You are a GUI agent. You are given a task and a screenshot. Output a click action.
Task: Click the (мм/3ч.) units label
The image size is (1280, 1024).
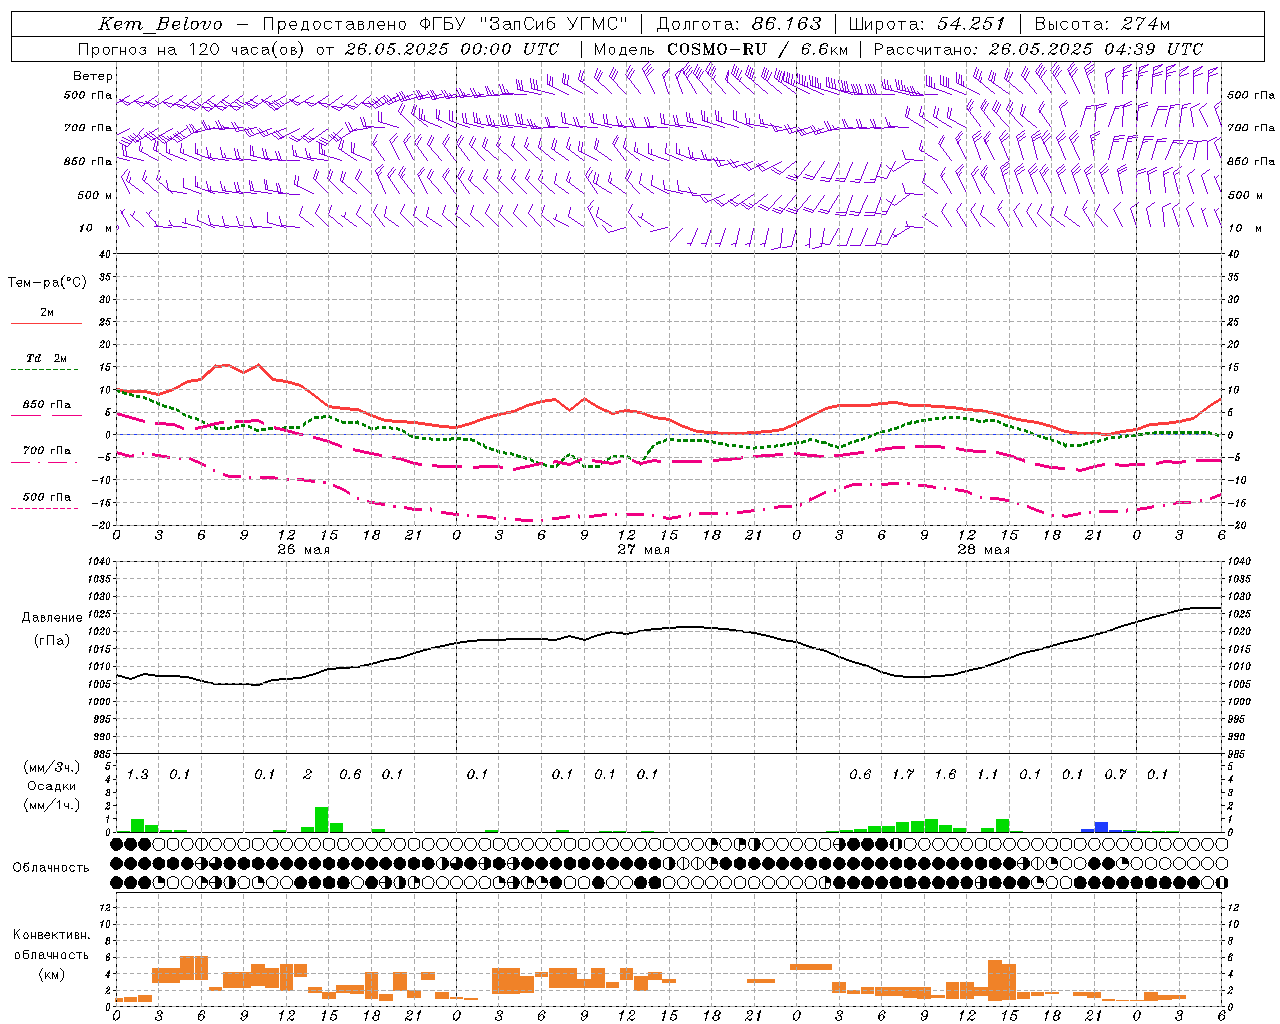point(51,768)
